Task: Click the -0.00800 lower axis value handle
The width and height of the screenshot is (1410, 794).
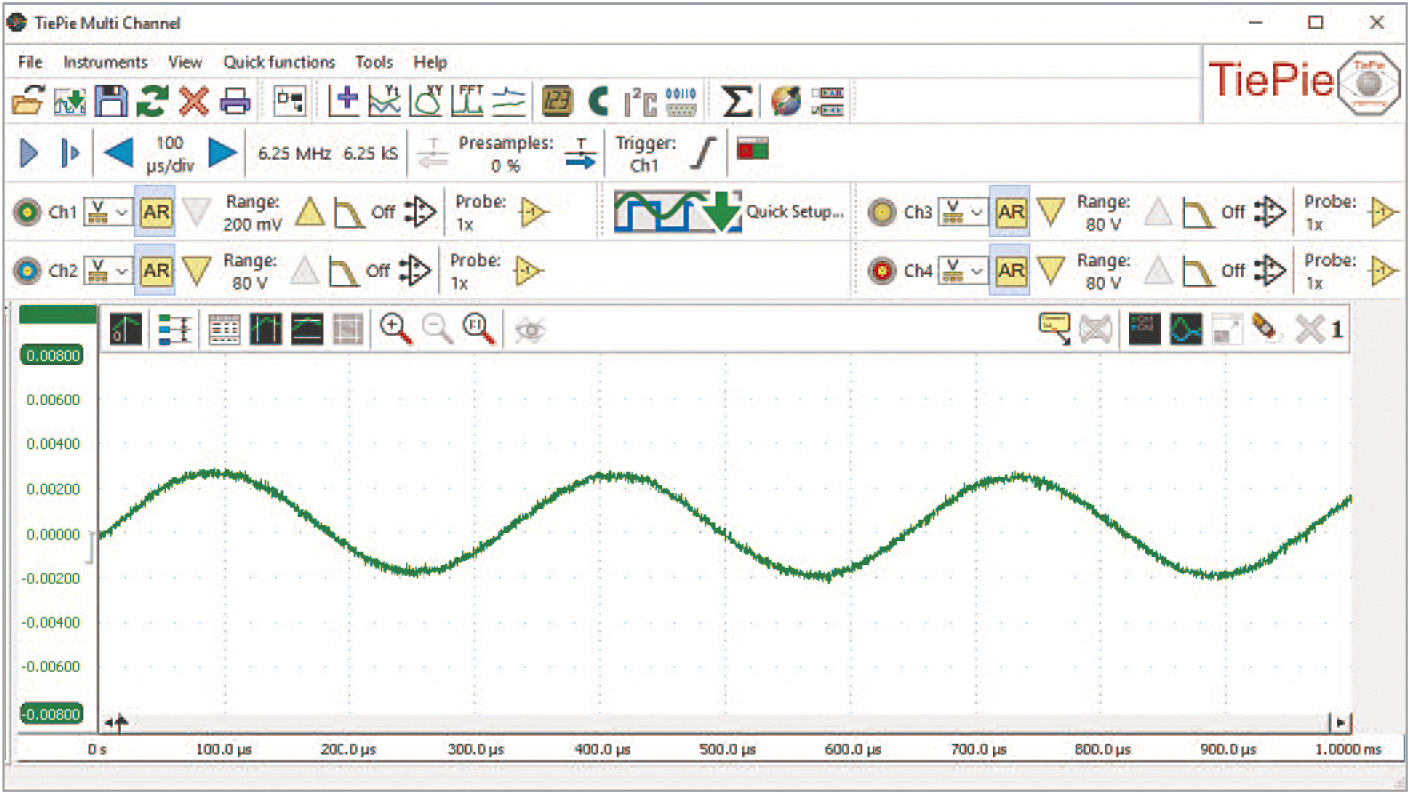Action: click(x=52, y=714)
